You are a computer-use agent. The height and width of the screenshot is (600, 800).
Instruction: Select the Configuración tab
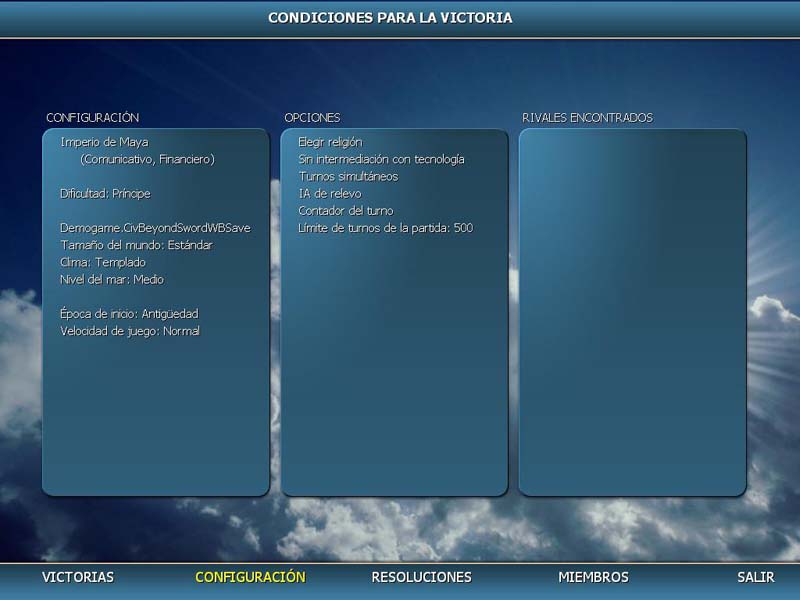(250, 577)
